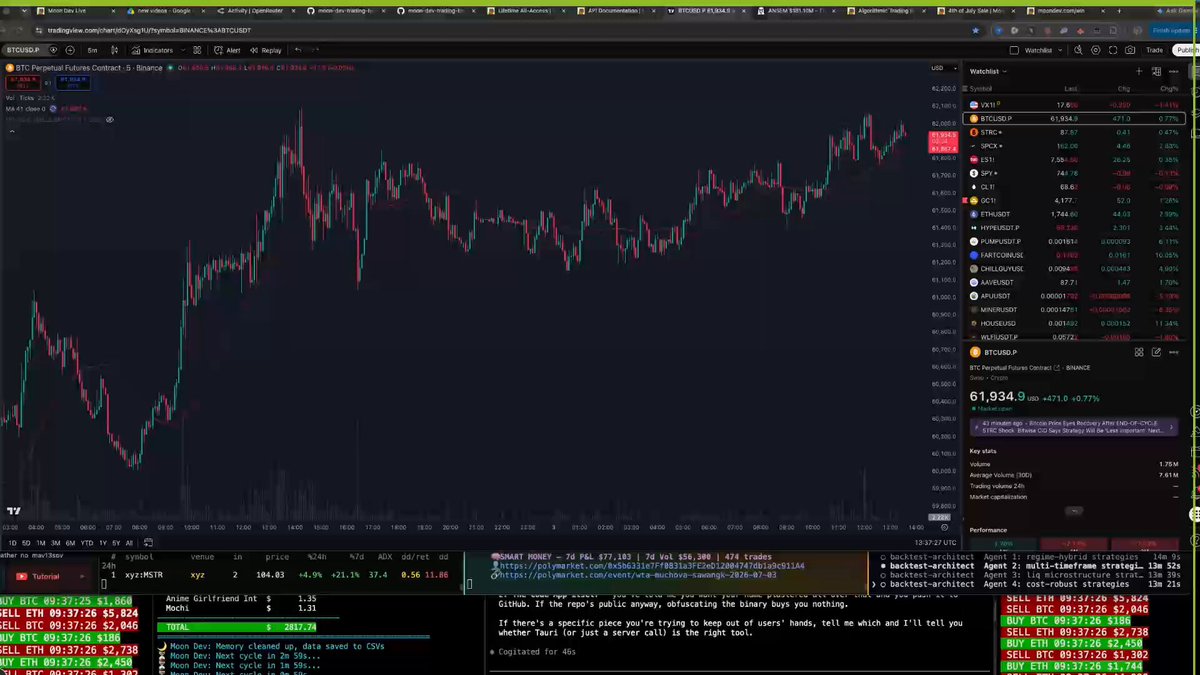Image resolution: width=1200 pixels, height=675 pixels.
Task: Take a chart snapshot with camera icon
Action: coord(1130,49)
